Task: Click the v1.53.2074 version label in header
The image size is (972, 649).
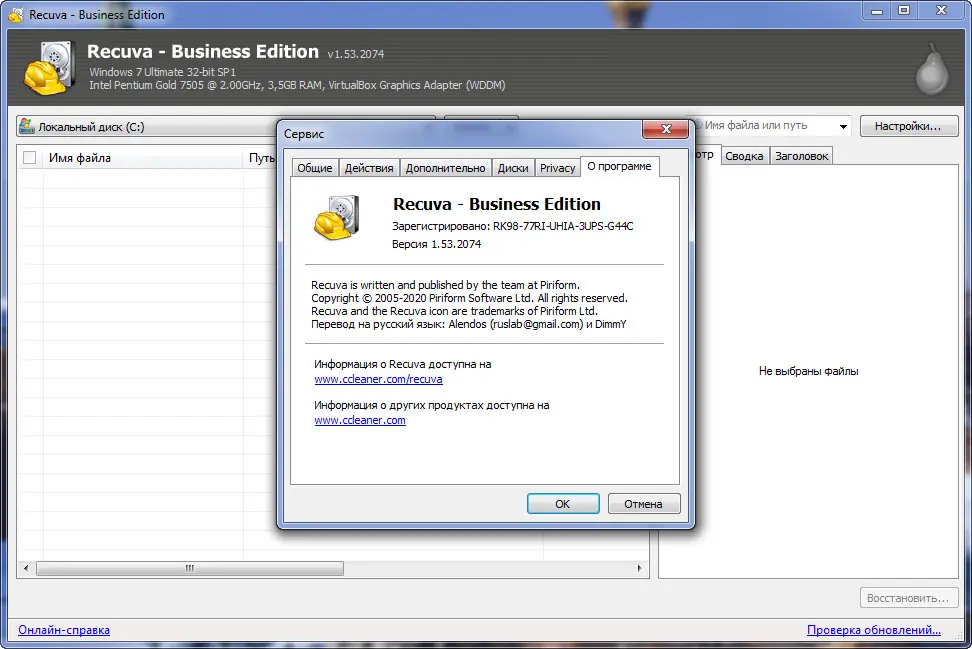Action: [x=356, y=54]
